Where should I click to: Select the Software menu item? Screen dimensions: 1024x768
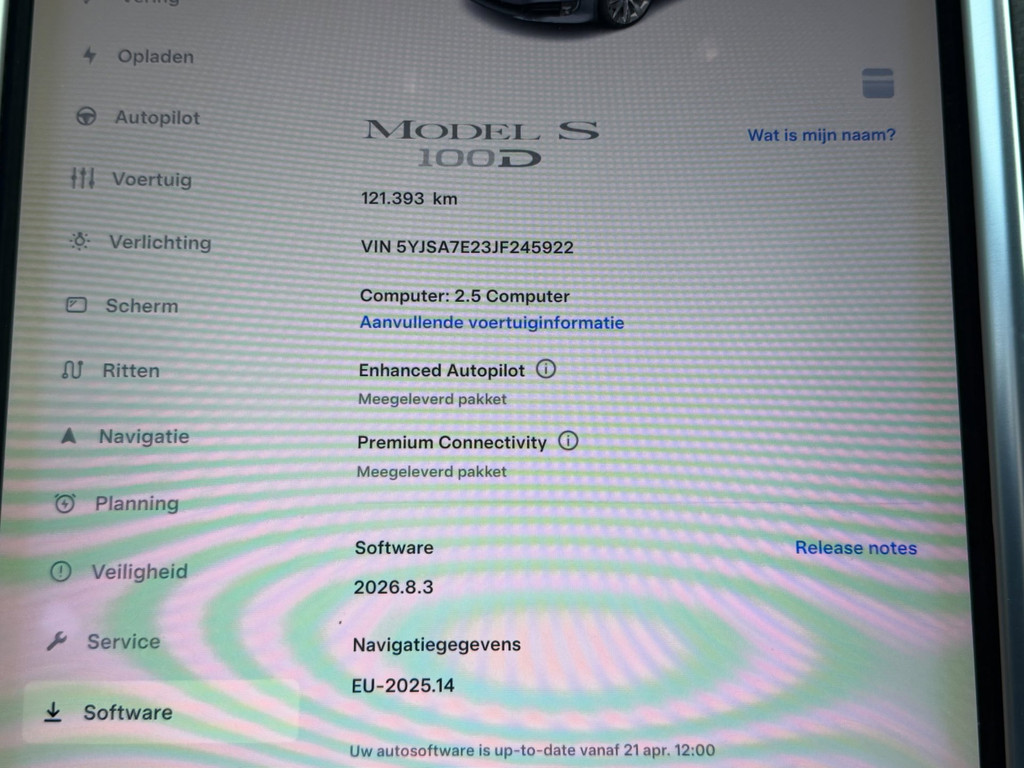[x=127, y=712]
